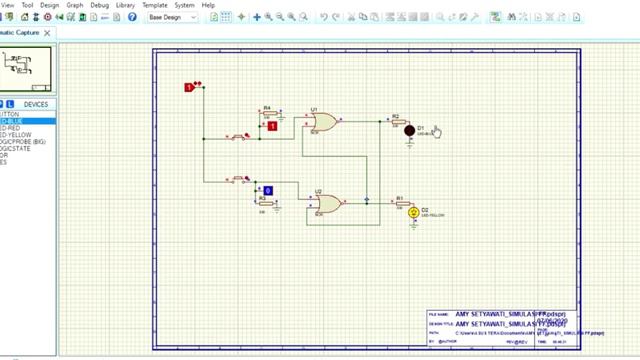This screenshot has height=360, width=640.
Task: Select LED-RED in the devices list
Action: [28, 128]
